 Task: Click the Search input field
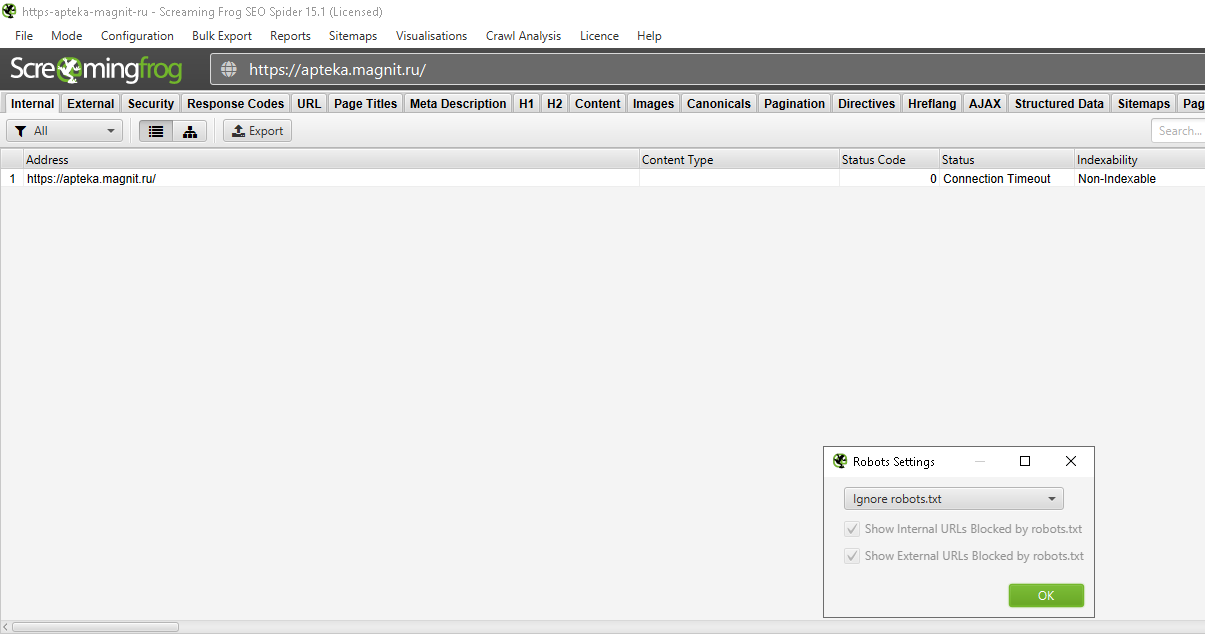tap(1178, 131)
